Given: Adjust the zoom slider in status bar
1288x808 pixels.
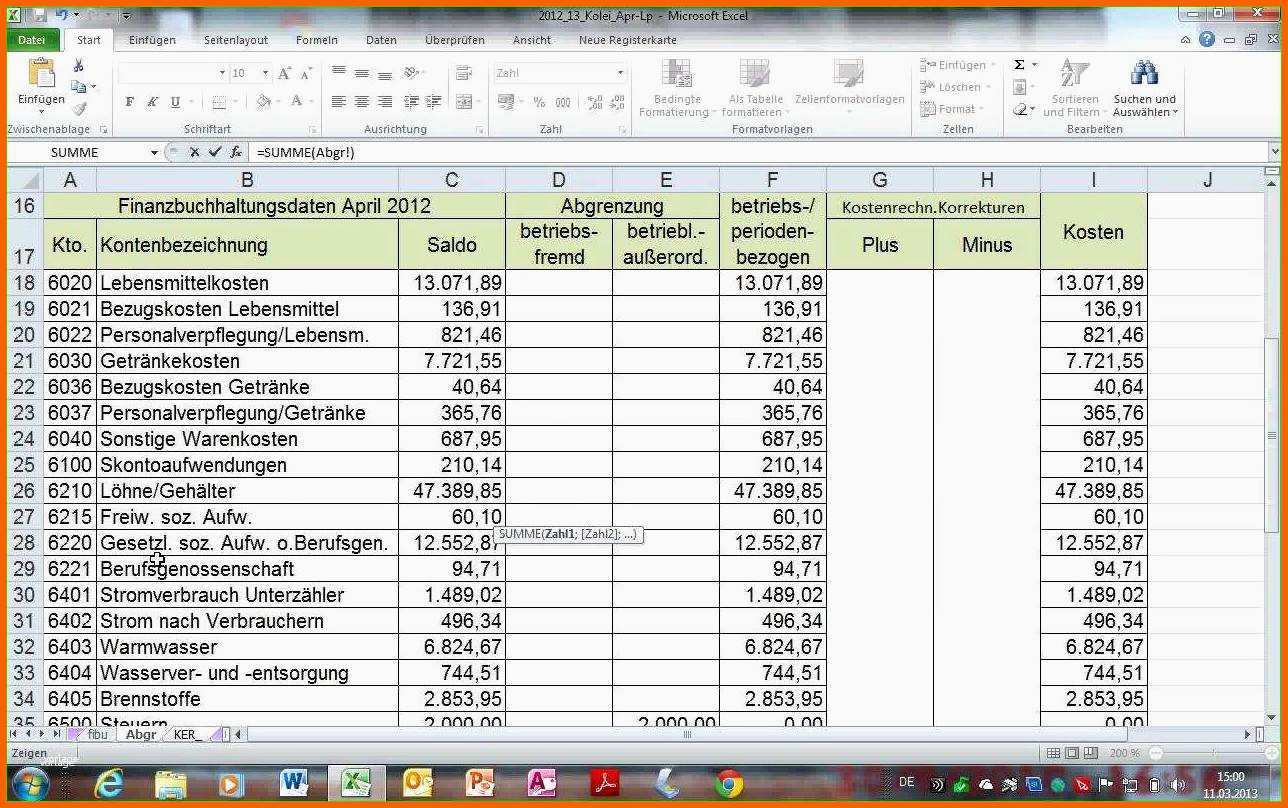Looking at the screenshot, I should point(1157,752).
